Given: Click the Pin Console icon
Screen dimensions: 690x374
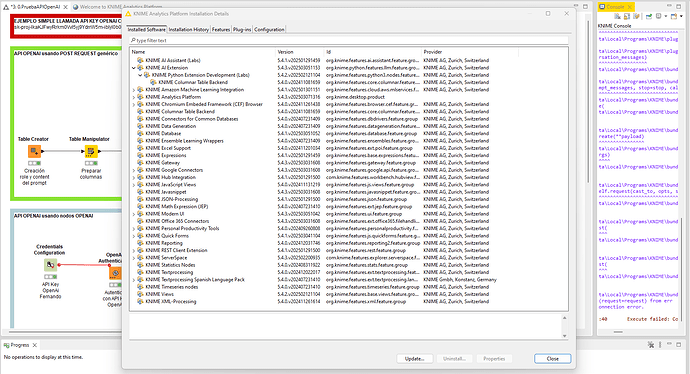Looking at the screenshot, I should click(x=649, y=16).
